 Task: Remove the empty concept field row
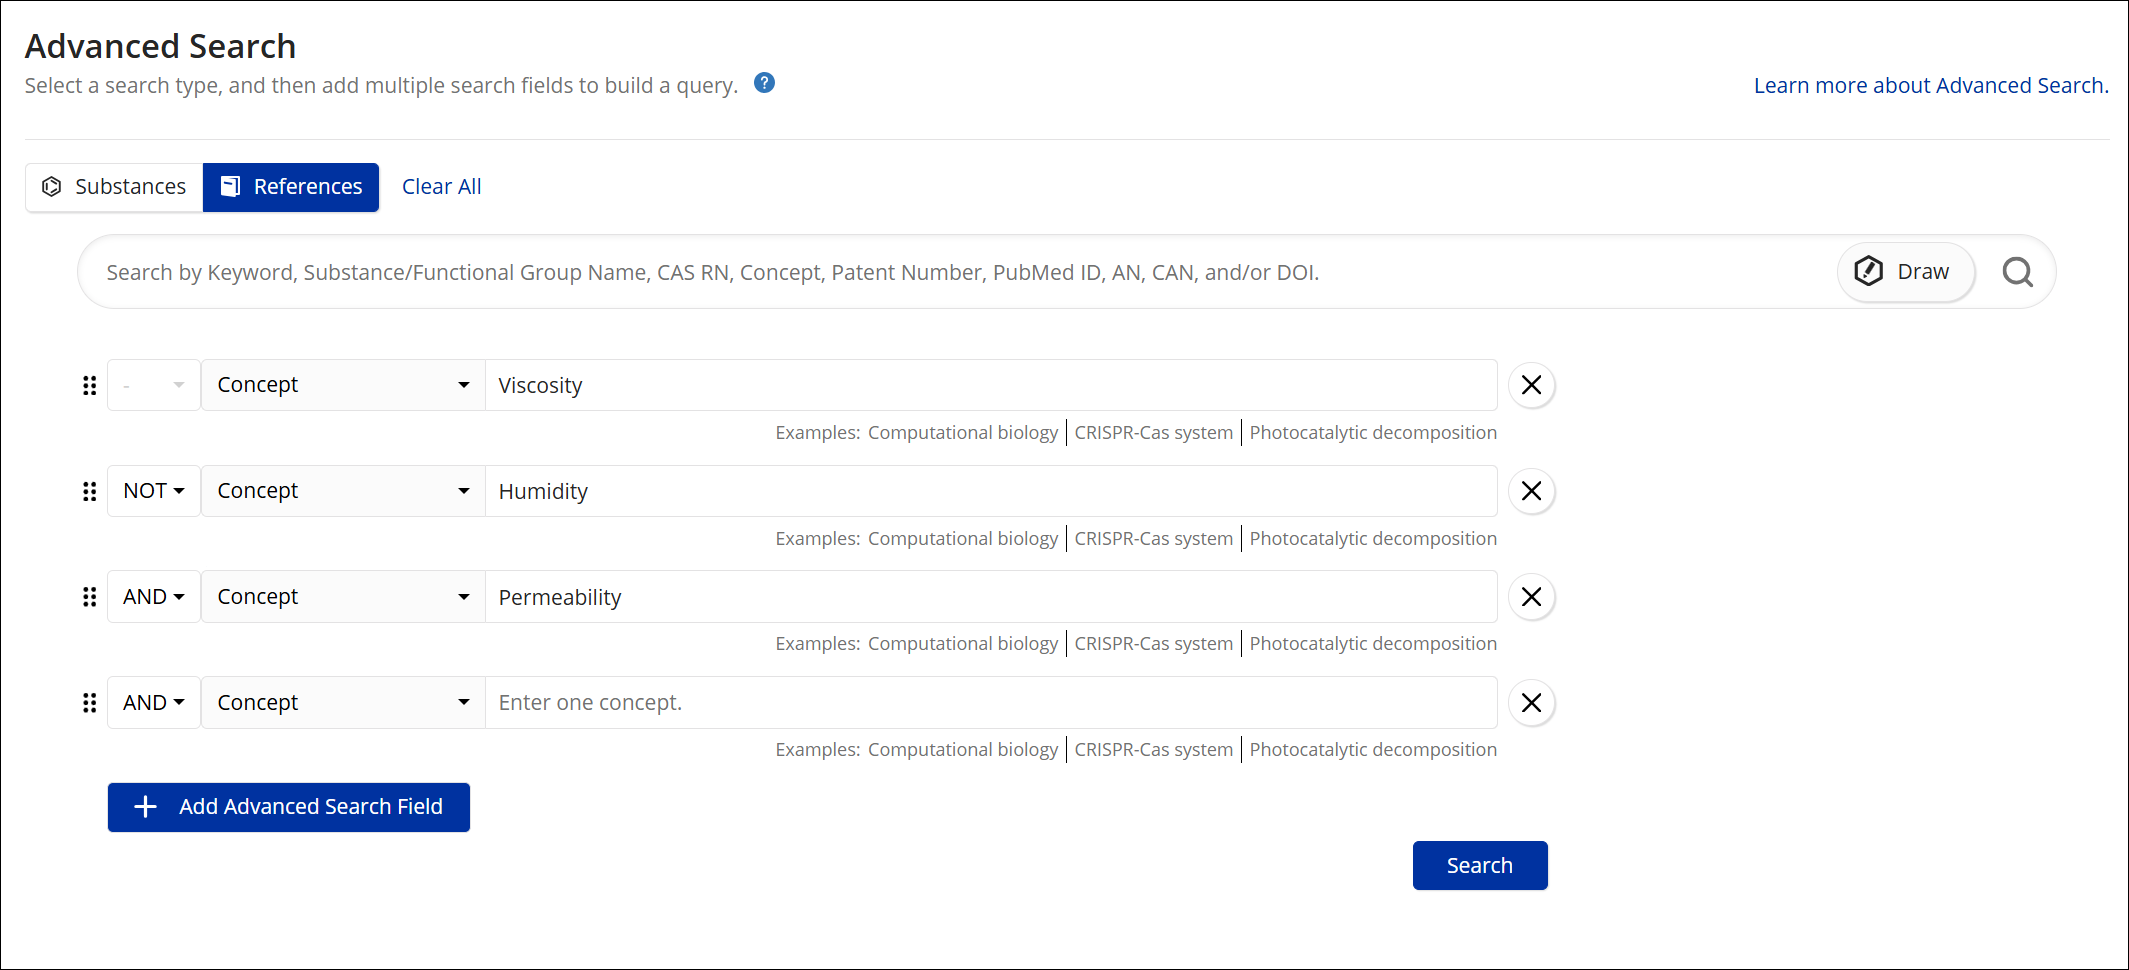coord(1531,703)
